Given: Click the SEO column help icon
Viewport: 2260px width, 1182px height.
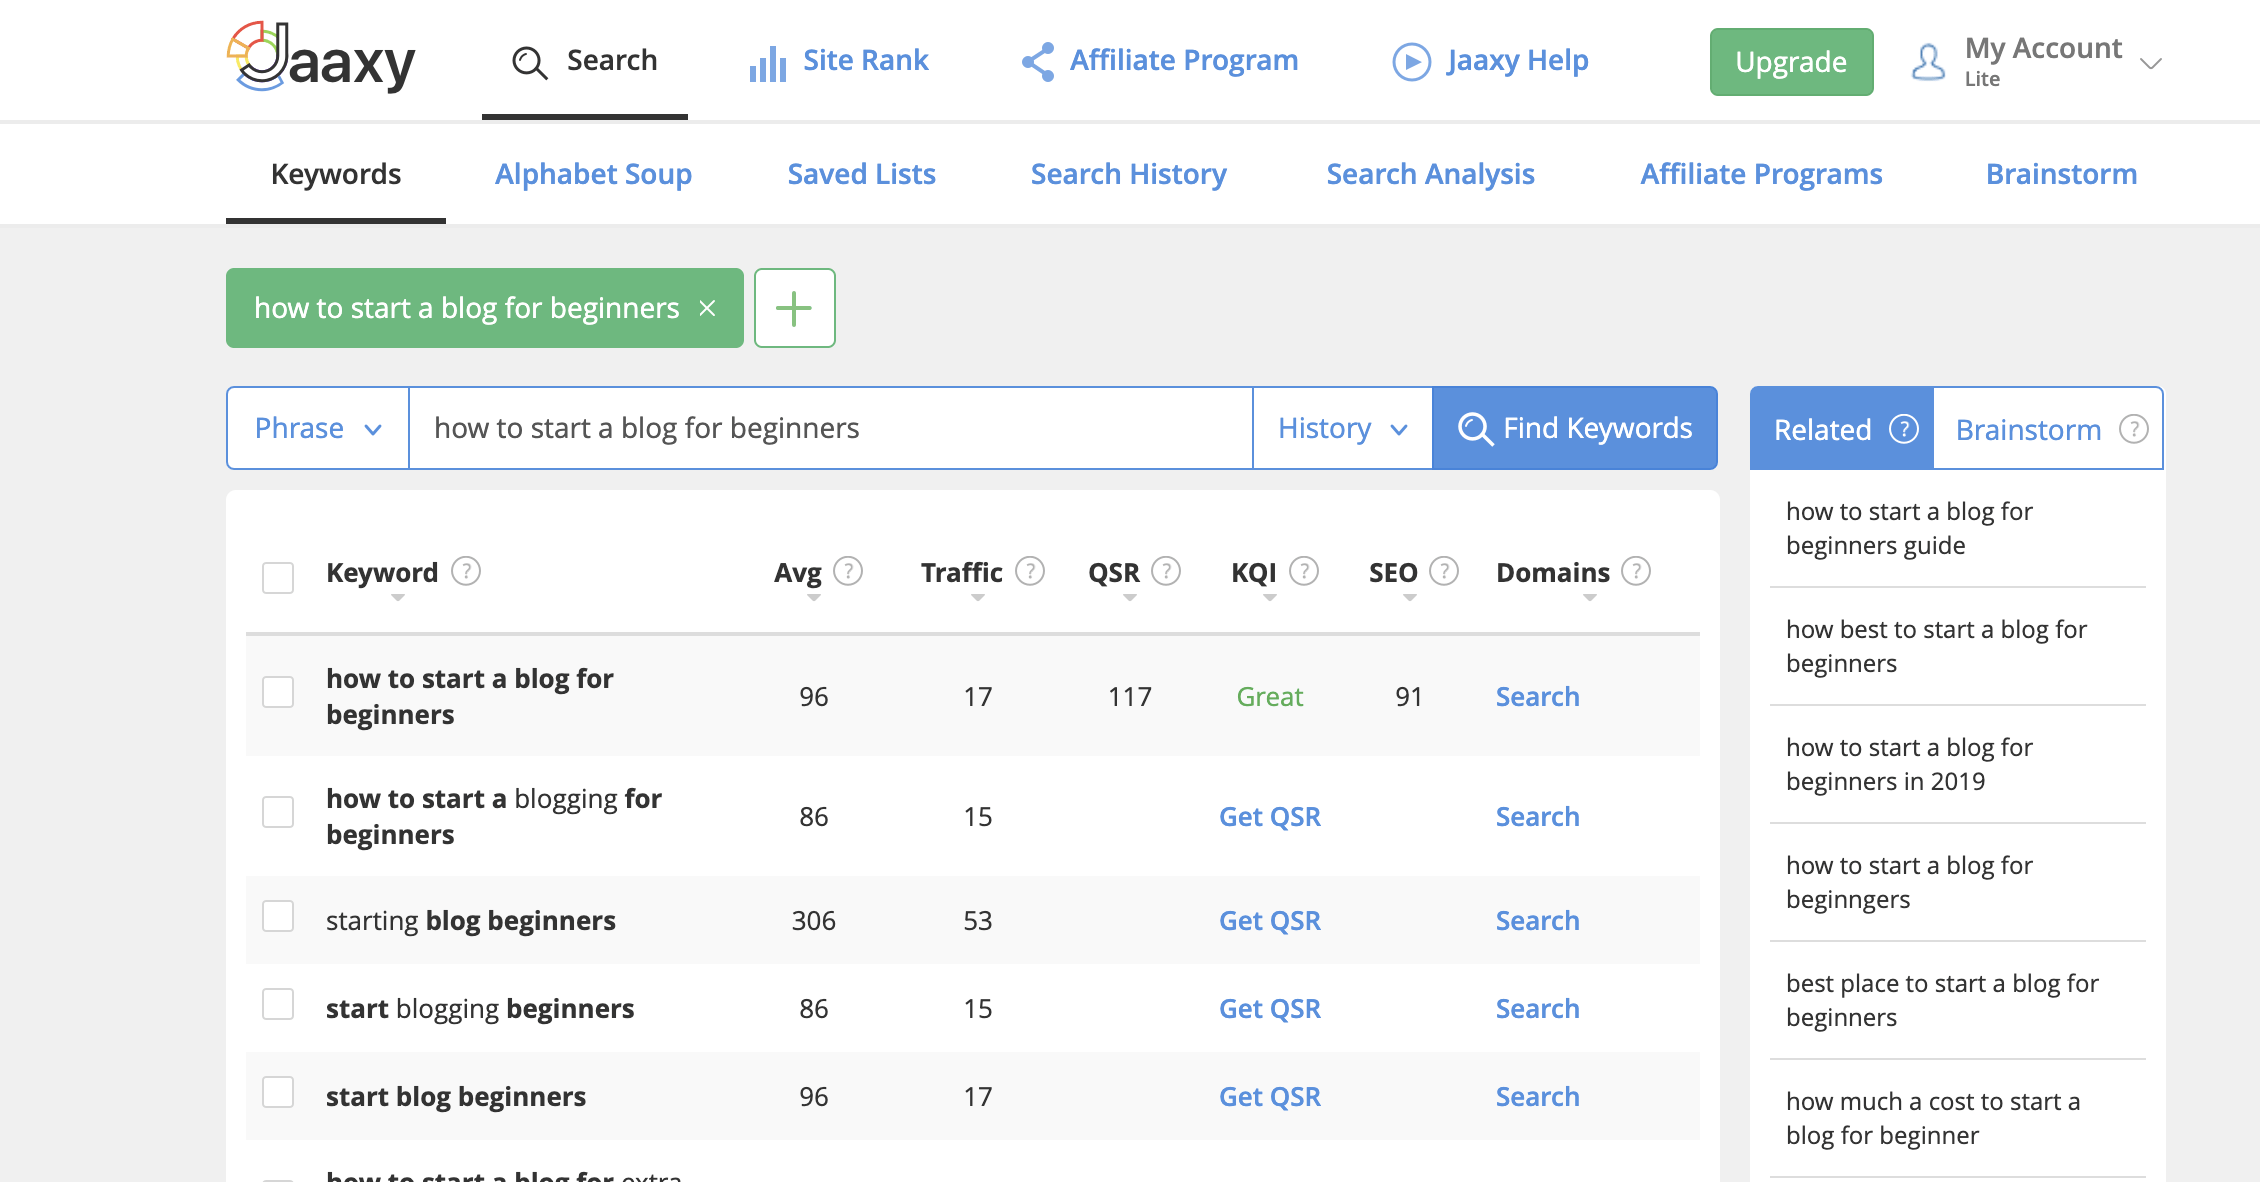Looking at the screenshot, I should 1444,571.
